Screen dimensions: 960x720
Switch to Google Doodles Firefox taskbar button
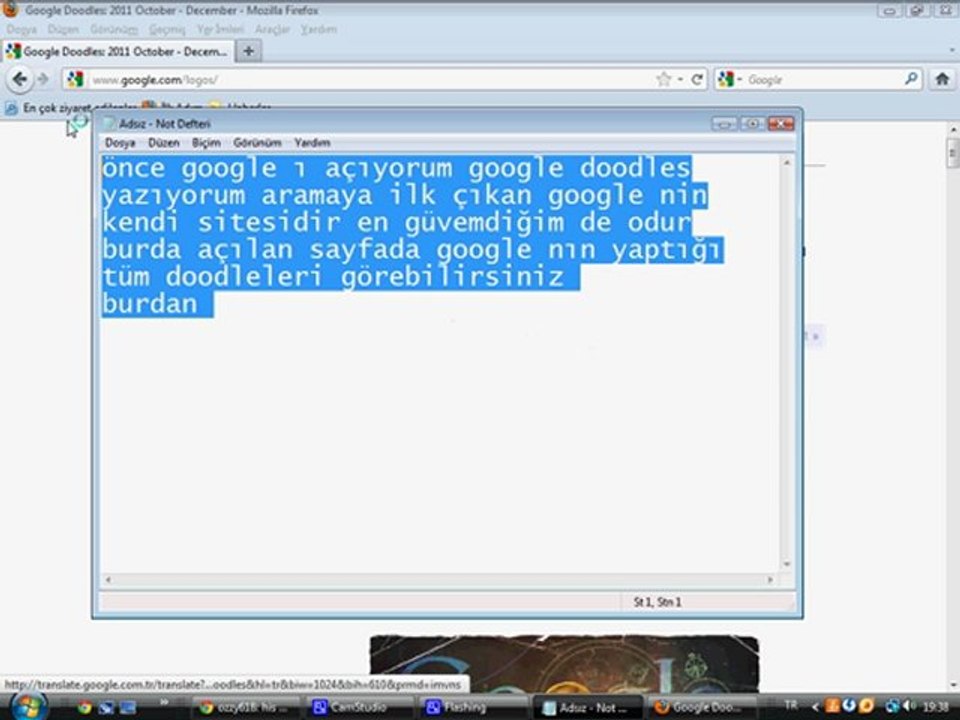tap(702, 708)
